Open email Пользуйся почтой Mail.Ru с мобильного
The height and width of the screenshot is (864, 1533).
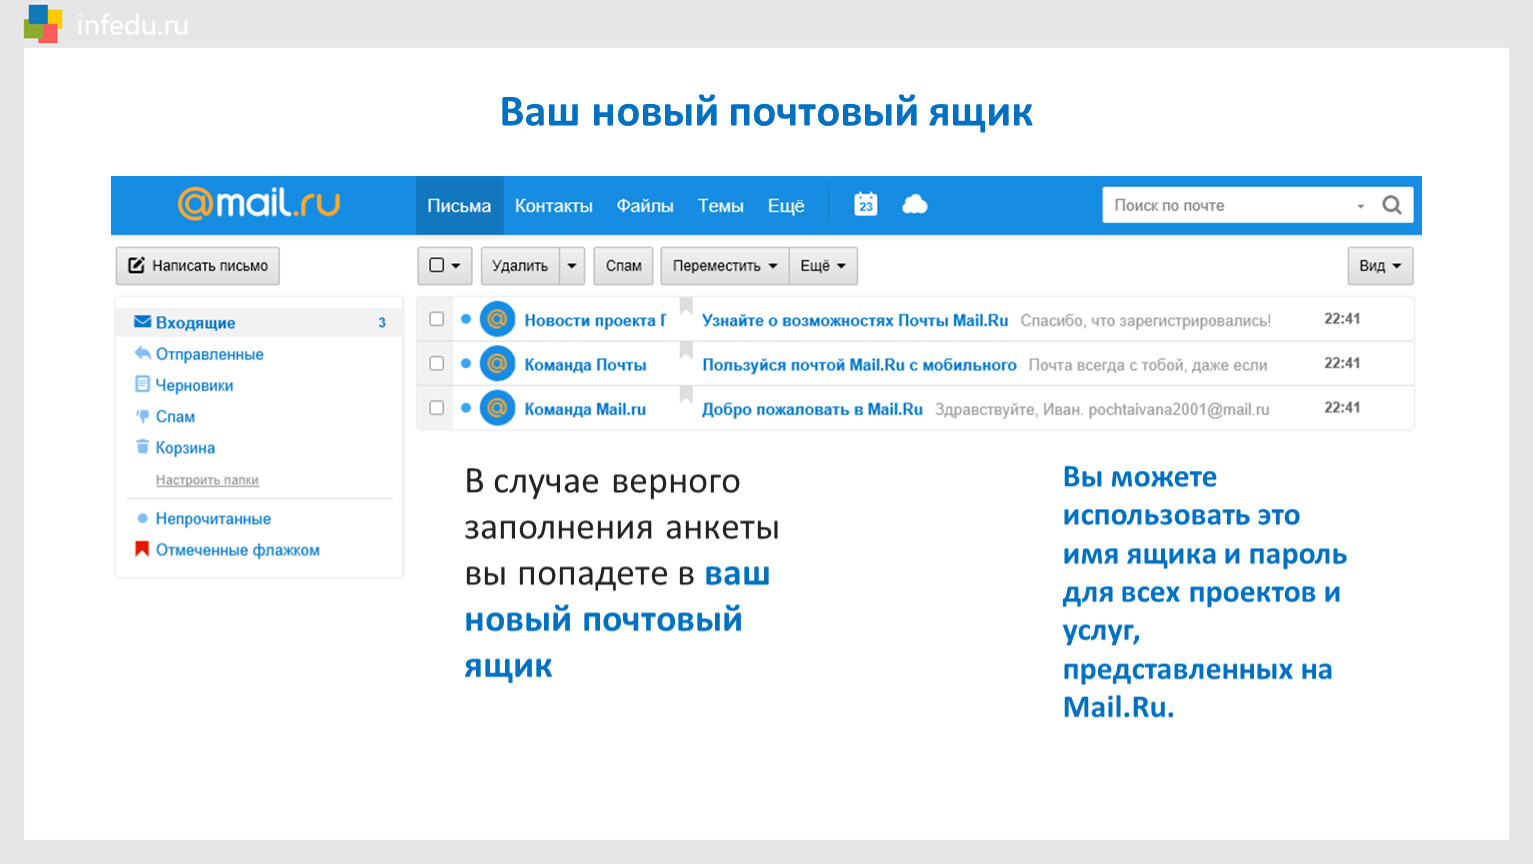click(859, 365)
